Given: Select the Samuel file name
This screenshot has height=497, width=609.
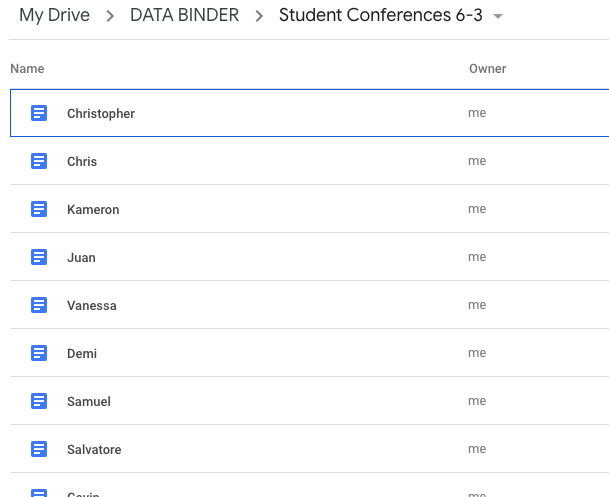Looking at the screenshot, I should [89, 402].
